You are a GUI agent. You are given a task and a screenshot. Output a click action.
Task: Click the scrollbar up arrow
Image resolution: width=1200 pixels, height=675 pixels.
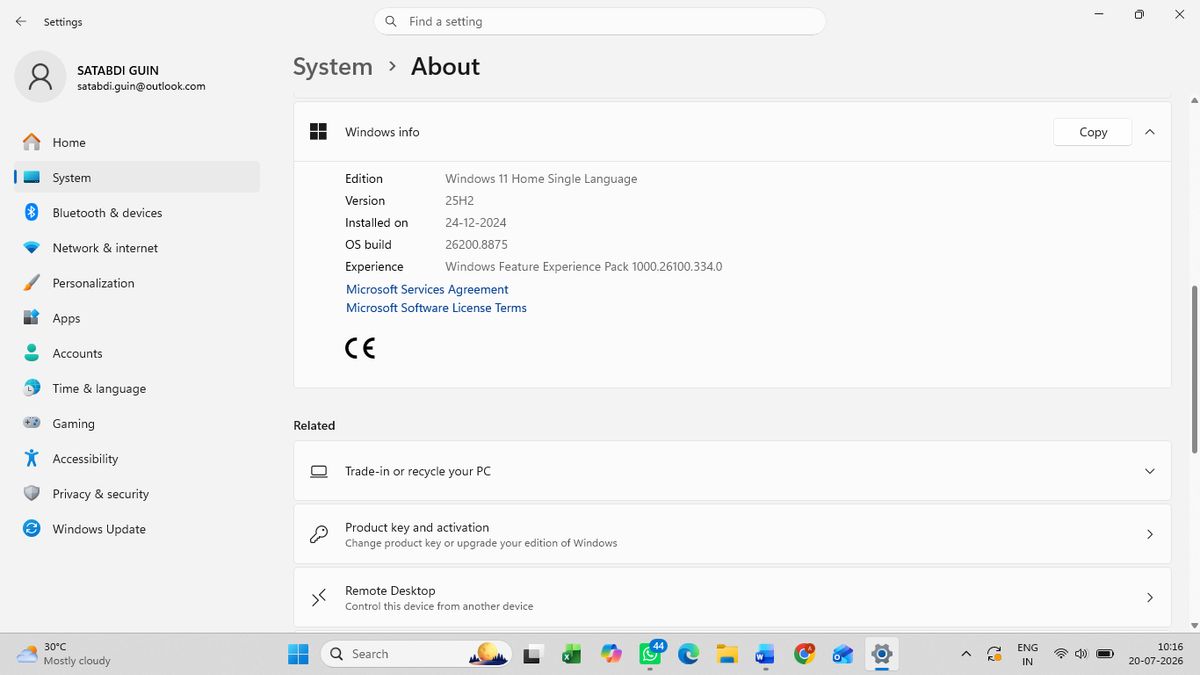[x=1194, y=101]
